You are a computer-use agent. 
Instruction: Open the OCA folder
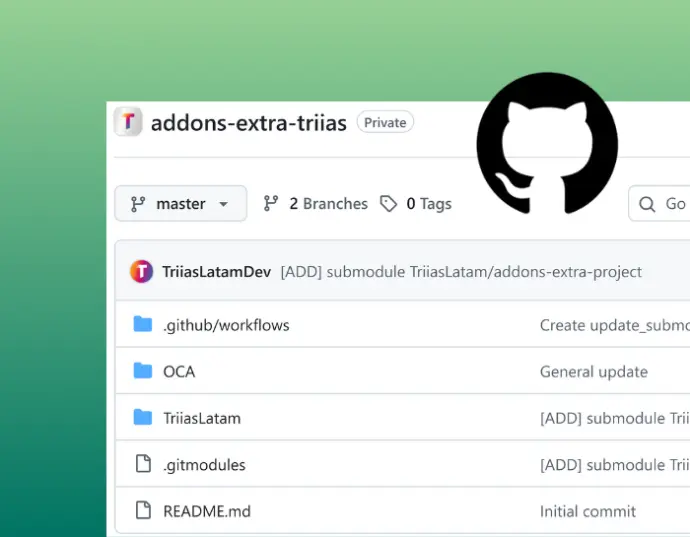click(x=179, y=371)
